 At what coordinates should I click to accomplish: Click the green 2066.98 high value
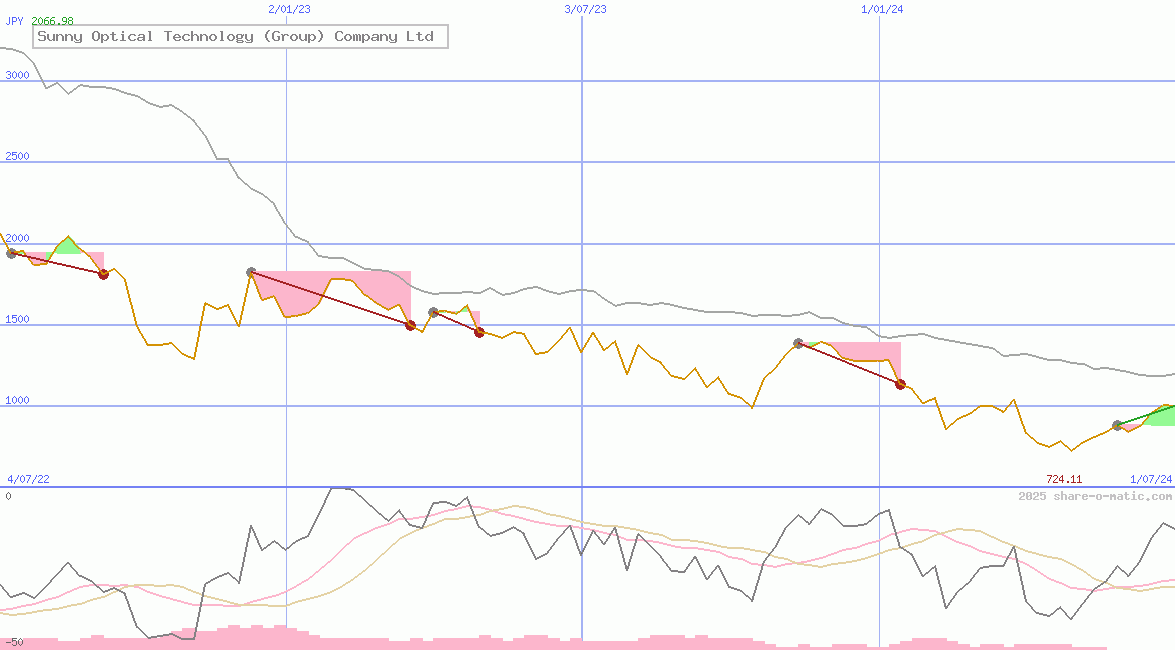tap(52, 21)
